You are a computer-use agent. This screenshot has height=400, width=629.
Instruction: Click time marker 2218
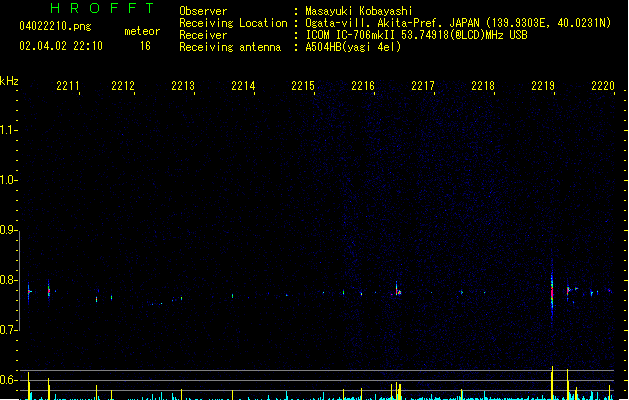click(x=483, y=86)
